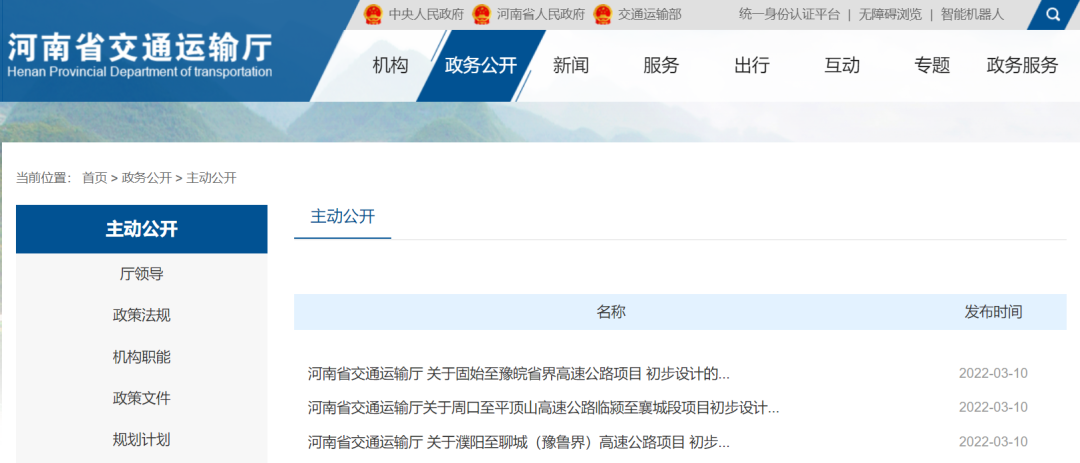Select 政务公开 in the navigation bar
Screen dimensions: 1080x463
coord(481,66)
